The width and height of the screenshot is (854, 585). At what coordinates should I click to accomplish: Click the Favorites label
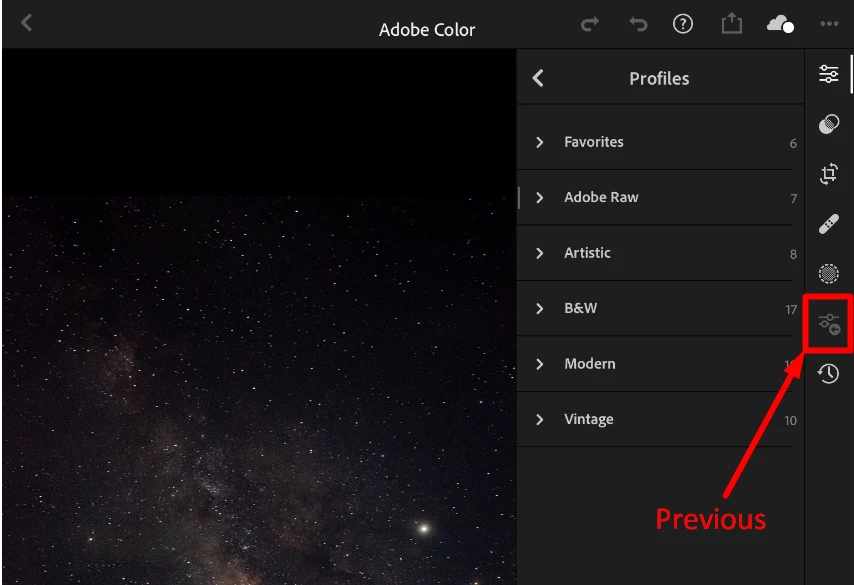[x=594, y=142]
